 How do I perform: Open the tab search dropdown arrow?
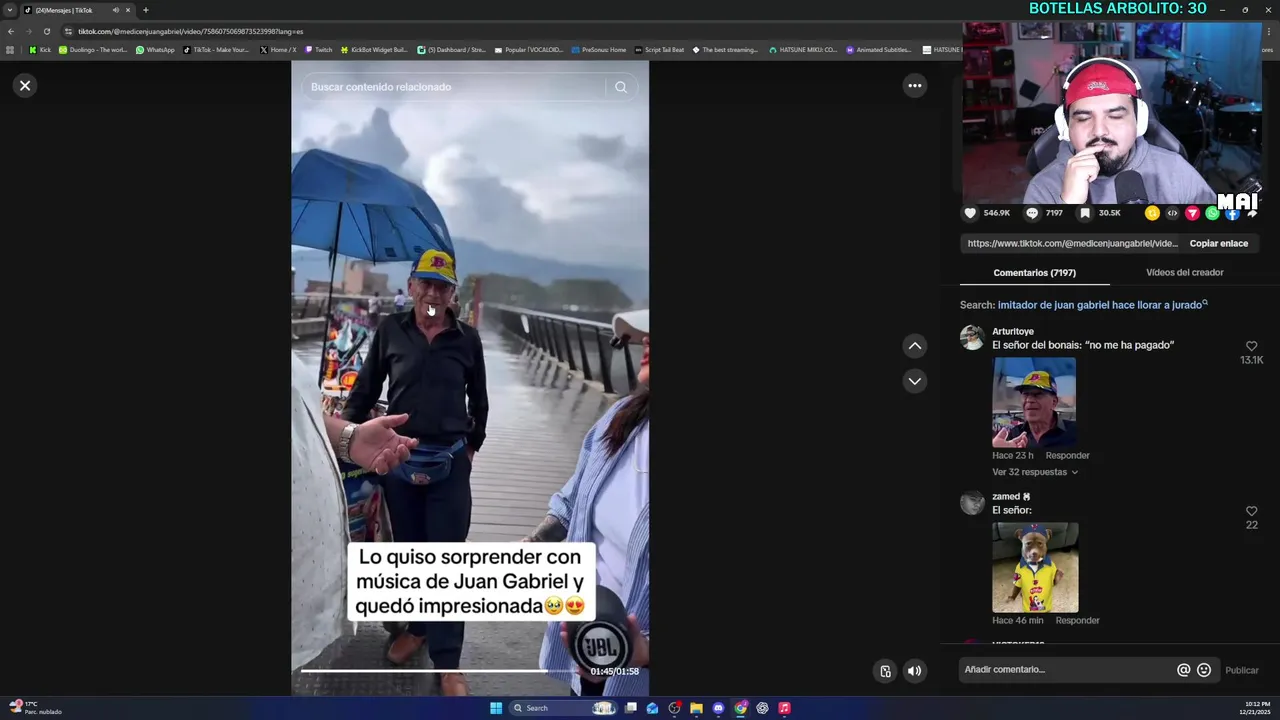tap(10, 10)
